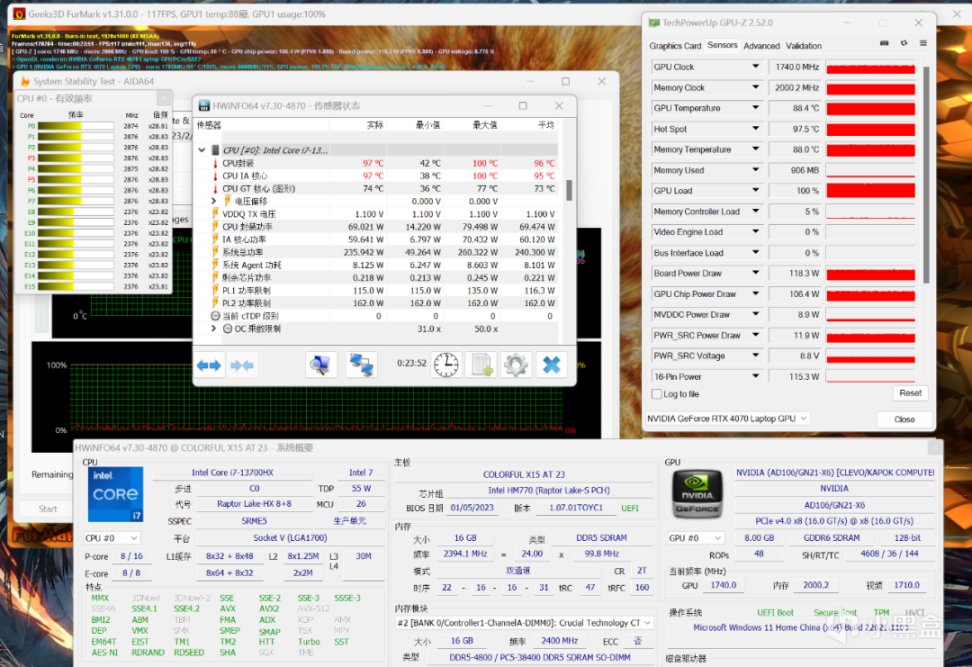Open the Hot Spot sensor dropdown in GPU-Z
972x667 pixels.
tap(755, 128)
